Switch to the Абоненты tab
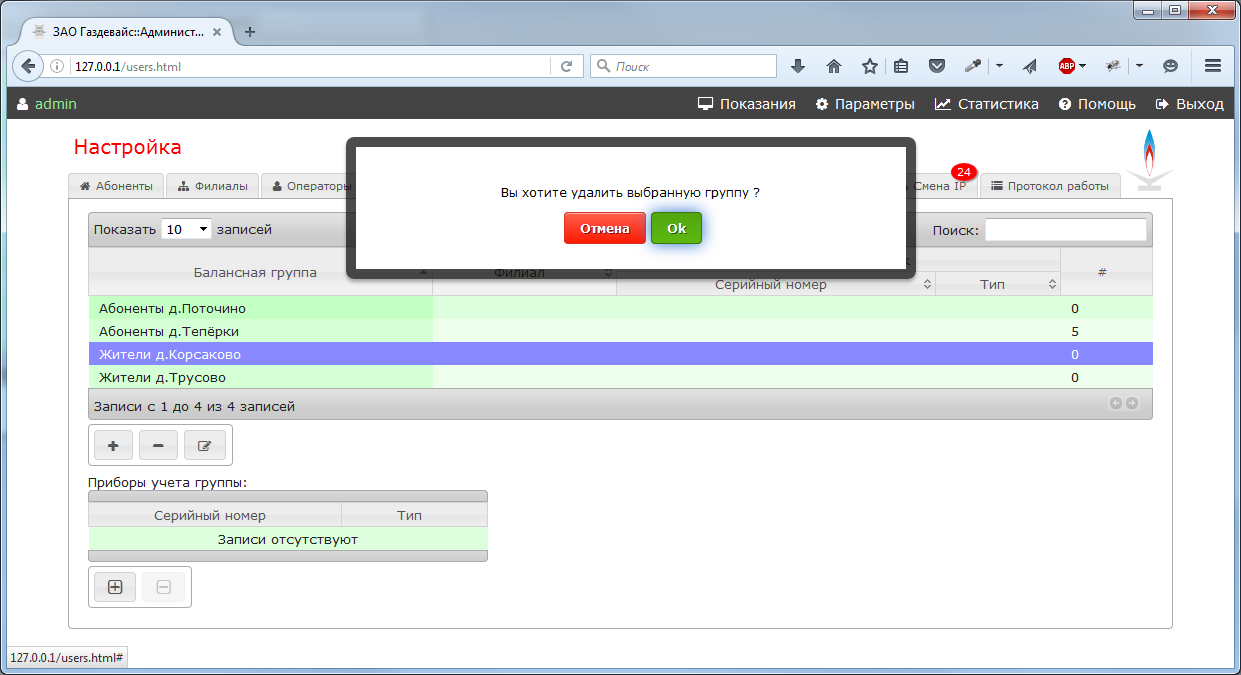Image resolution: width=1241 pixels, height=675 pixels. tap(116, 186)
